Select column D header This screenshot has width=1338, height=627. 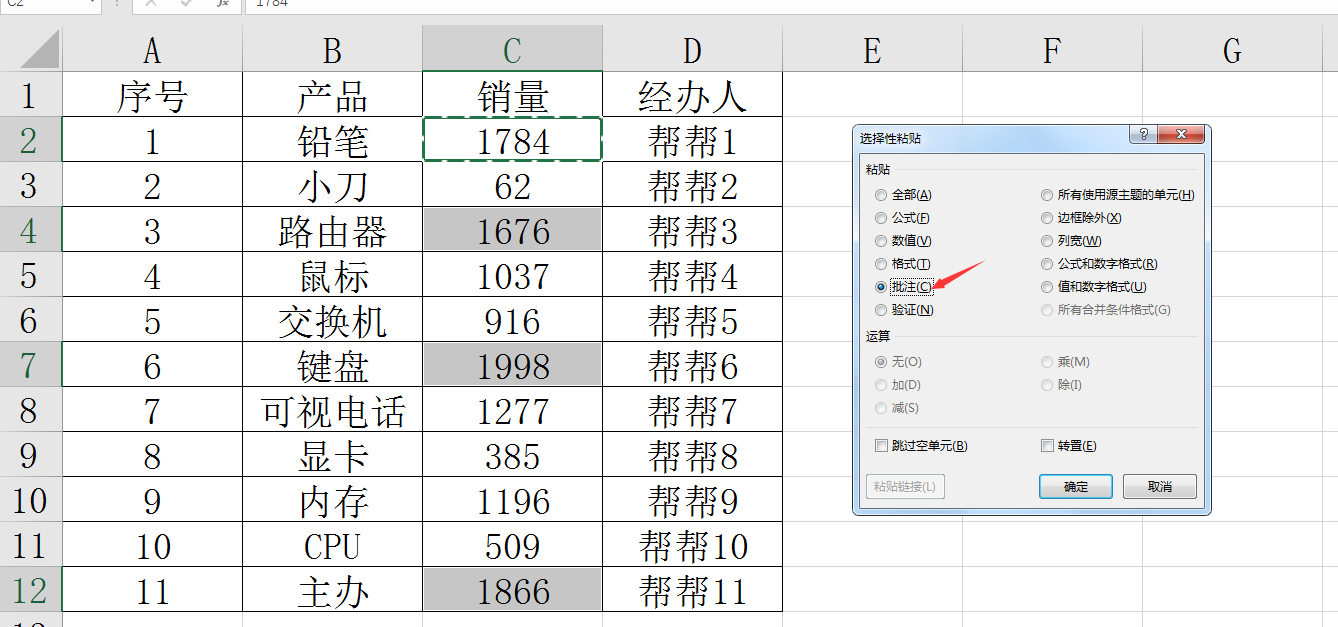692,49
